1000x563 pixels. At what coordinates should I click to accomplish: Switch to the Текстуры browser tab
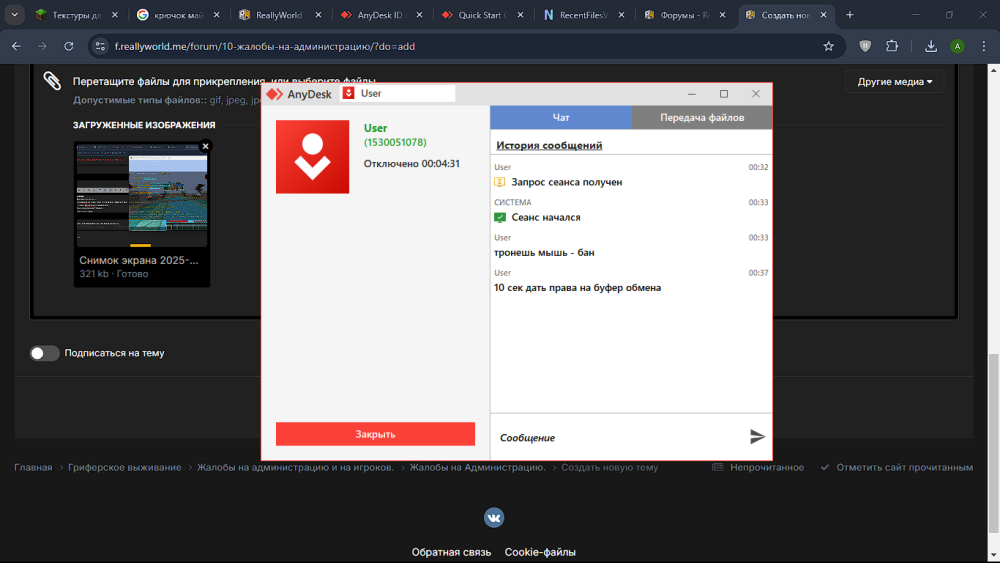pyautogui.click(x=77, y=15)
